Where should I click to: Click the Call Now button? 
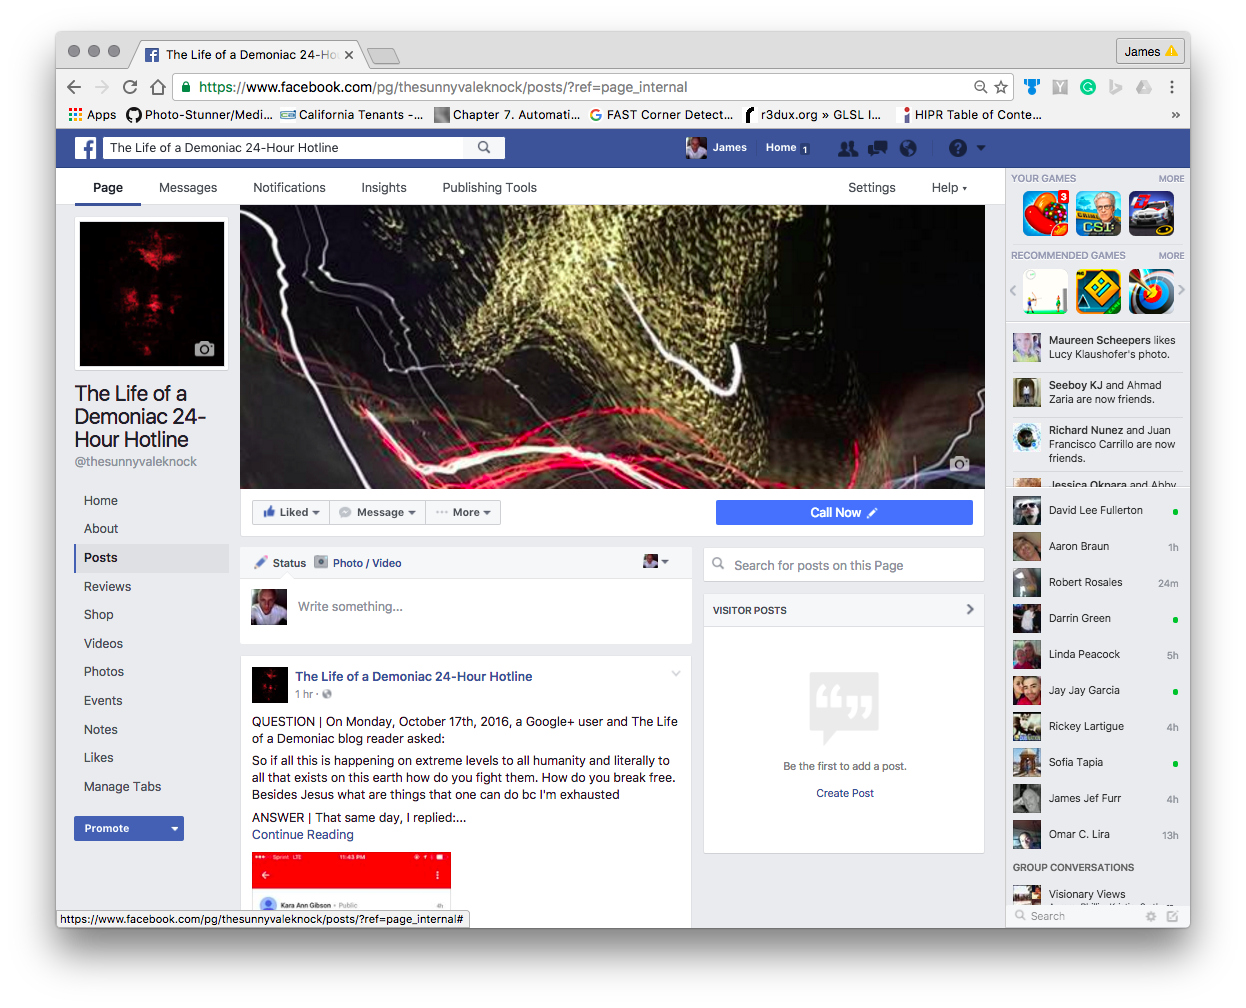click(x=844, y=513)
